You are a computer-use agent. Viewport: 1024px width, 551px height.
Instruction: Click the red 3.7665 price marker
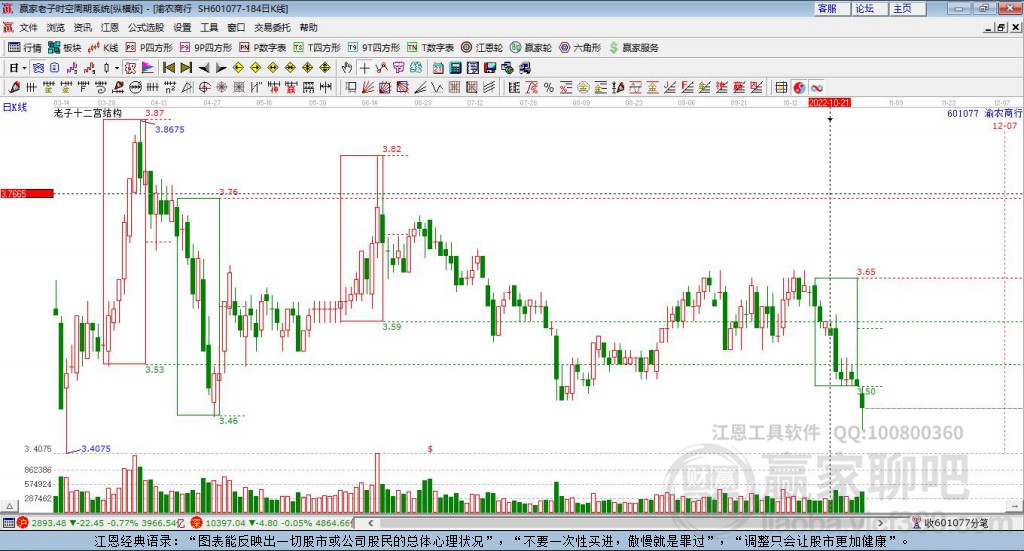pyautogui.click(x=26, y=193)
